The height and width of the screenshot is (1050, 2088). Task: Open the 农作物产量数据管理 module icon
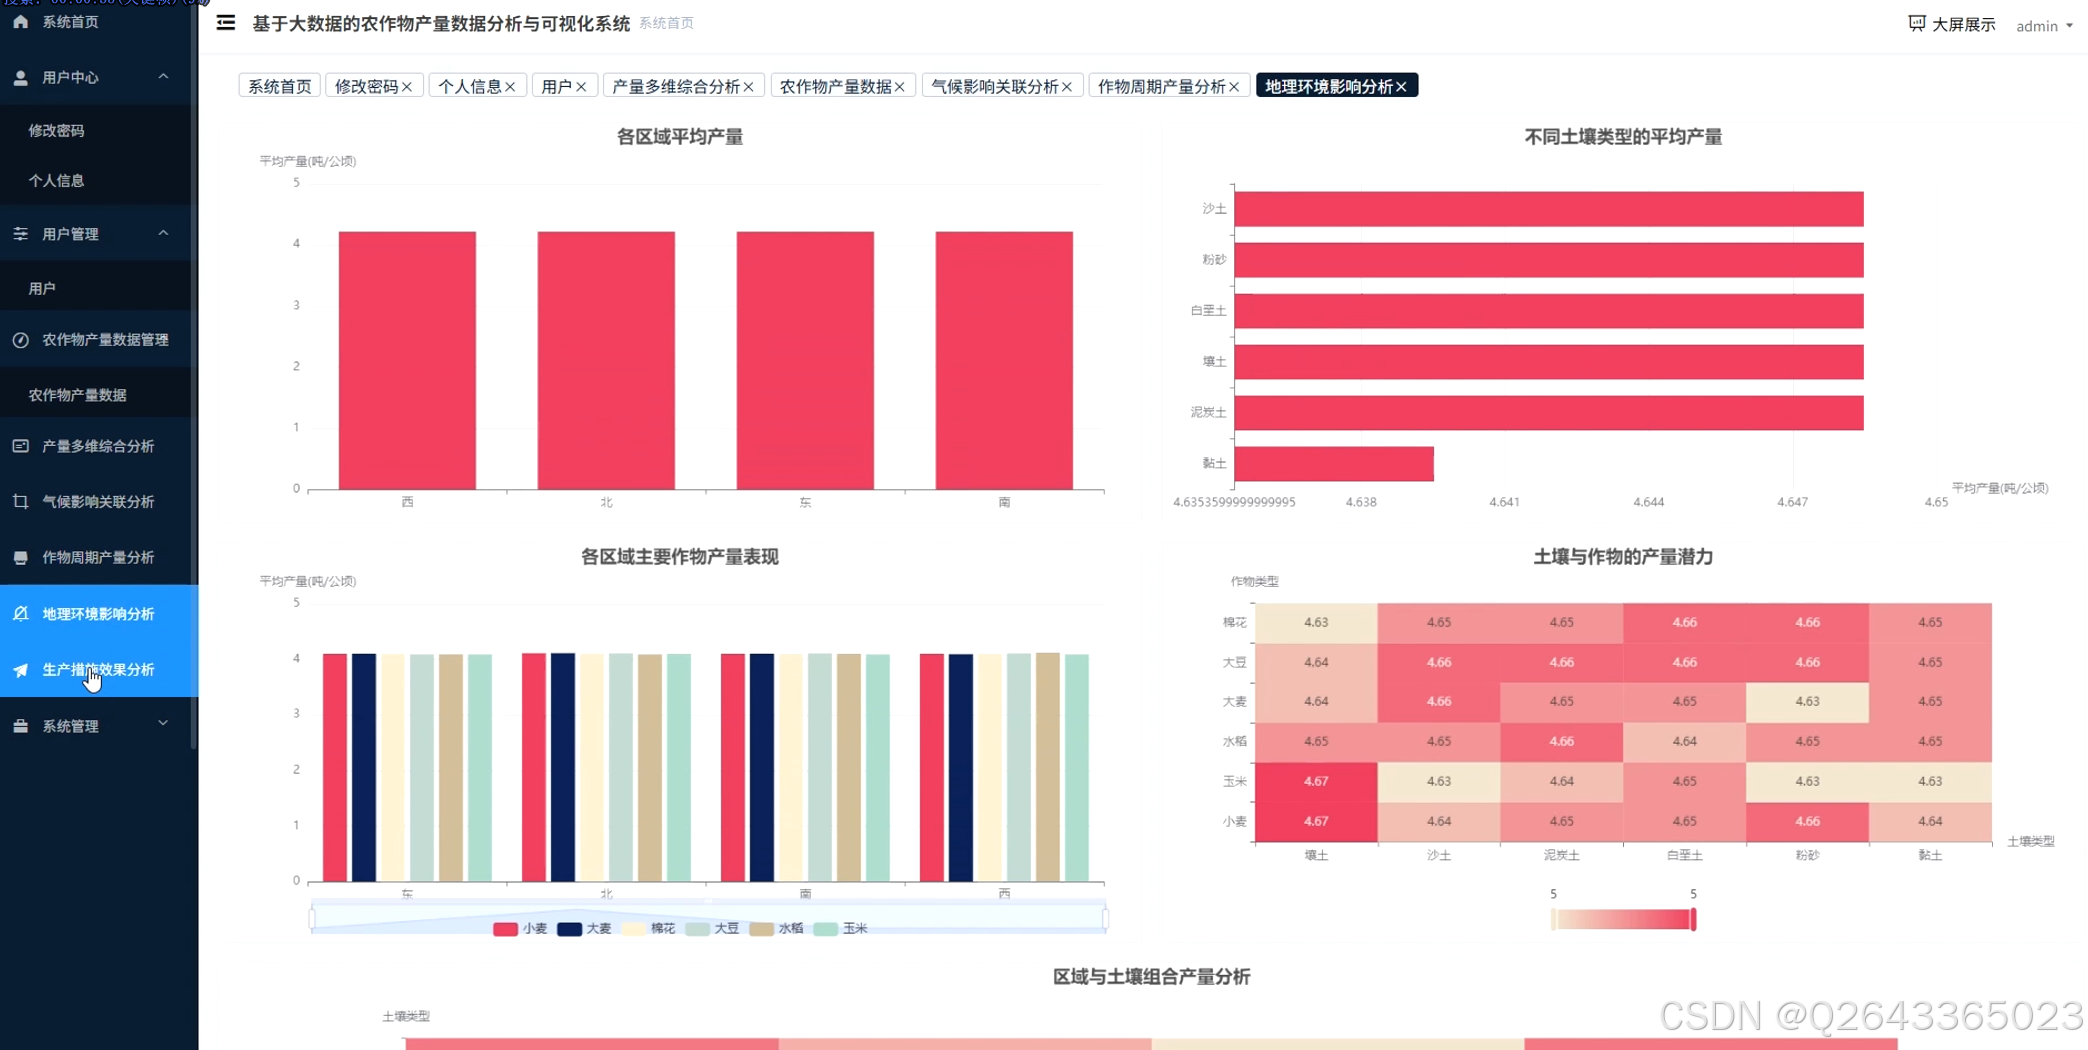[20, 339]
